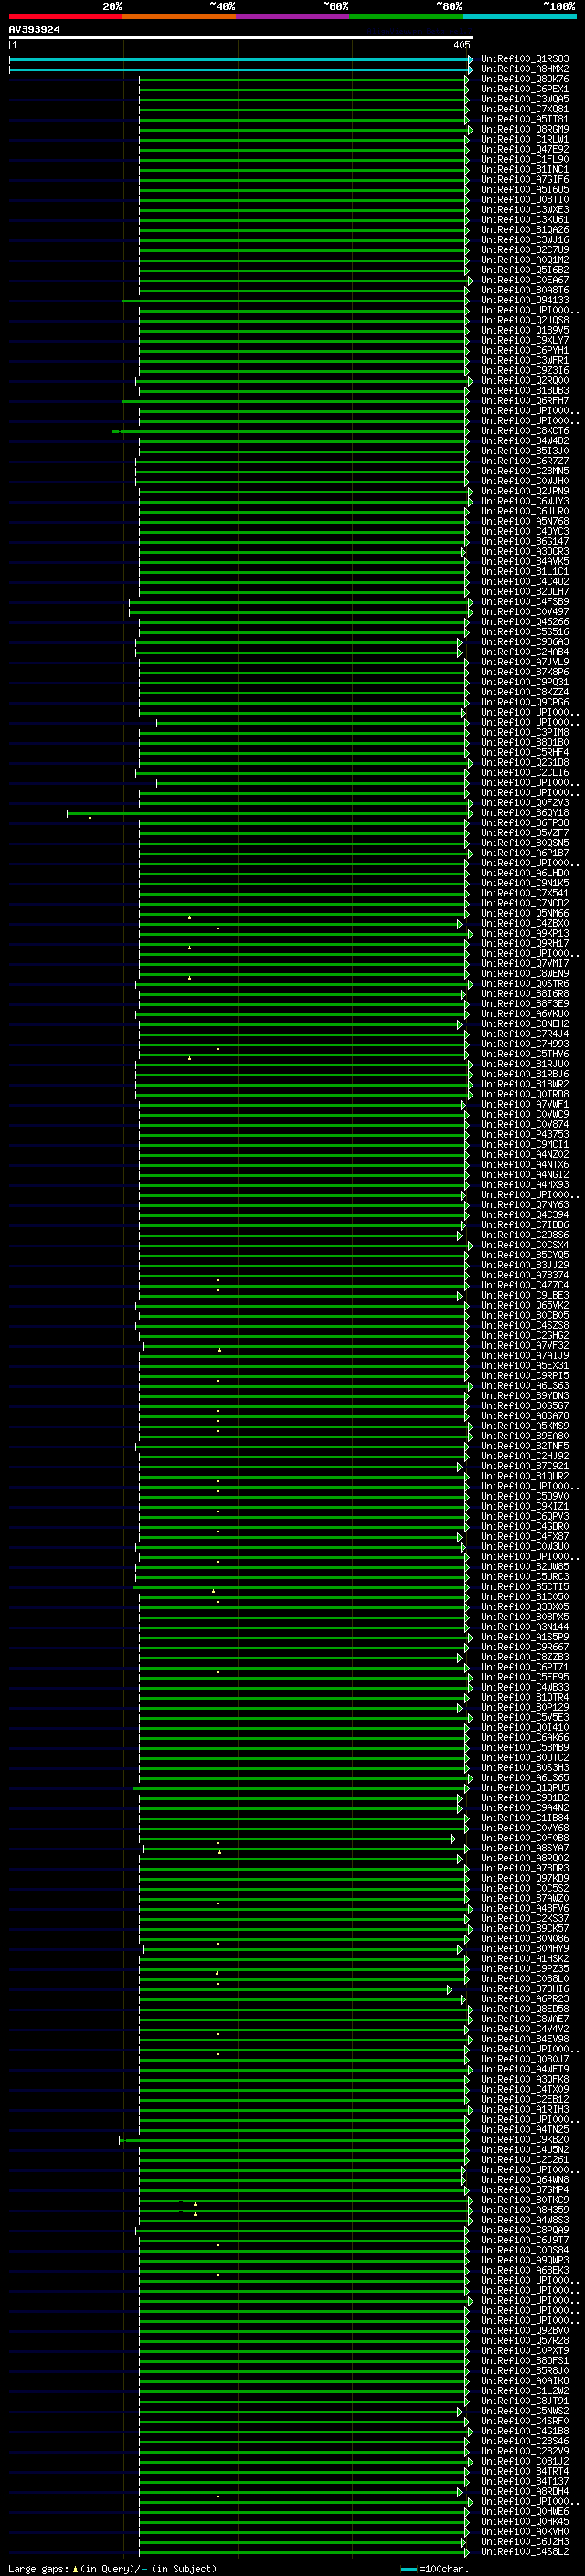Viewport: 585px width, 2576px height.
Task: Select the UniRef100_Q0F2V3 entry
Action: (525, 803)
